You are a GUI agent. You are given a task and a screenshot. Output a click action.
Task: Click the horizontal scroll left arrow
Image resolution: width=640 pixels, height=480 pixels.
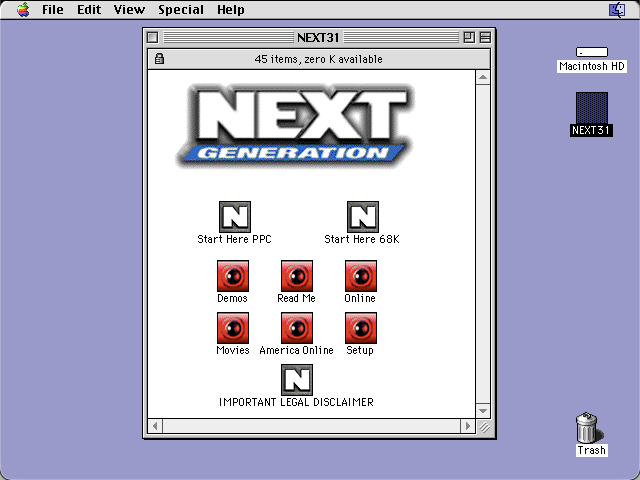pyautogui.click(x=155, y=427)
